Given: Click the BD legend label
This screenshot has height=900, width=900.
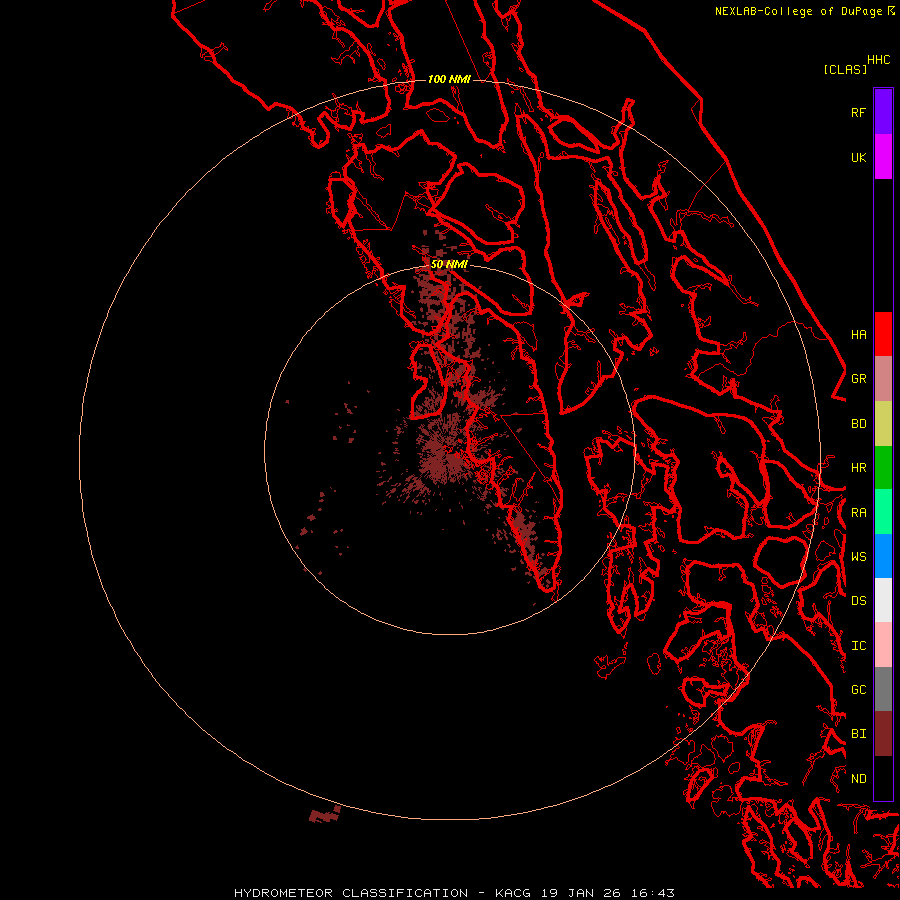Looking at the screenshot, I should click(x=858, y=424).
